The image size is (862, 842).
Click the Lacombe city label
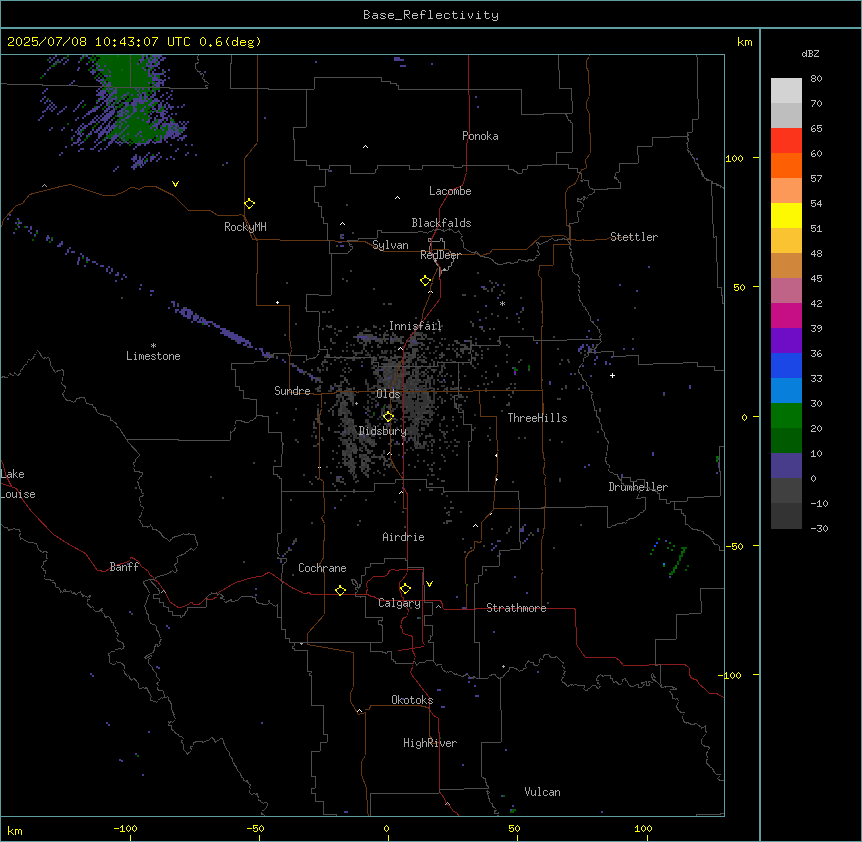[x=450, y=191]
